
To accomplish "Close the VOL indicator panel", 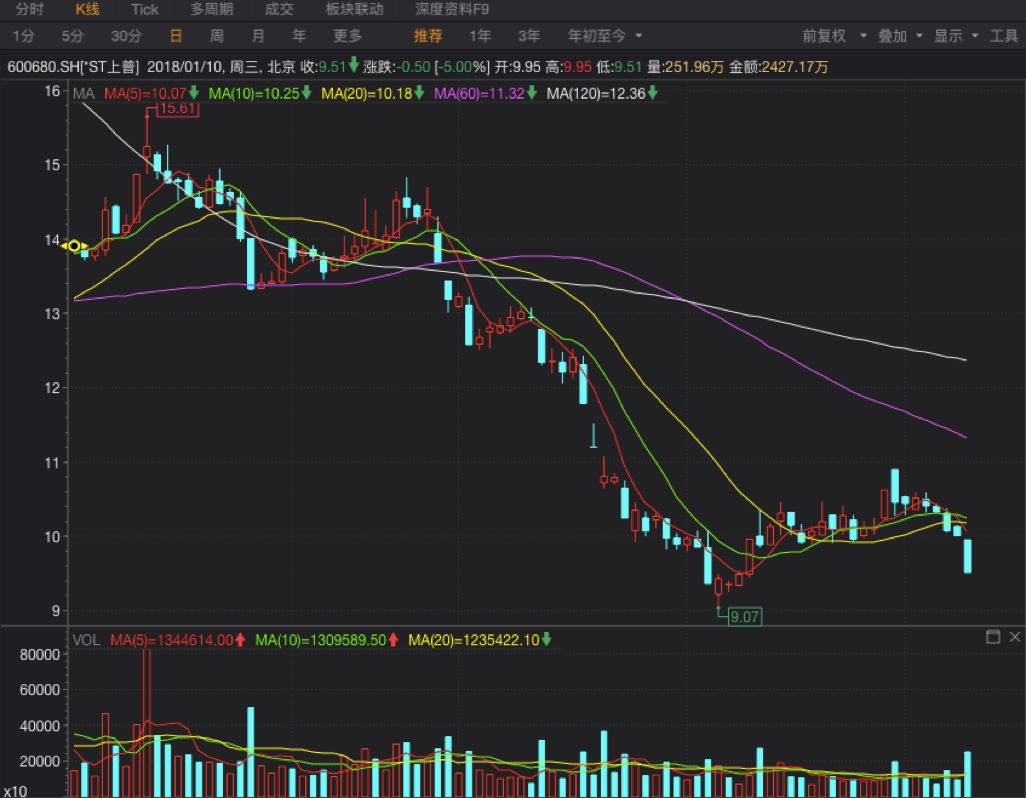I will pos(1014,637).
